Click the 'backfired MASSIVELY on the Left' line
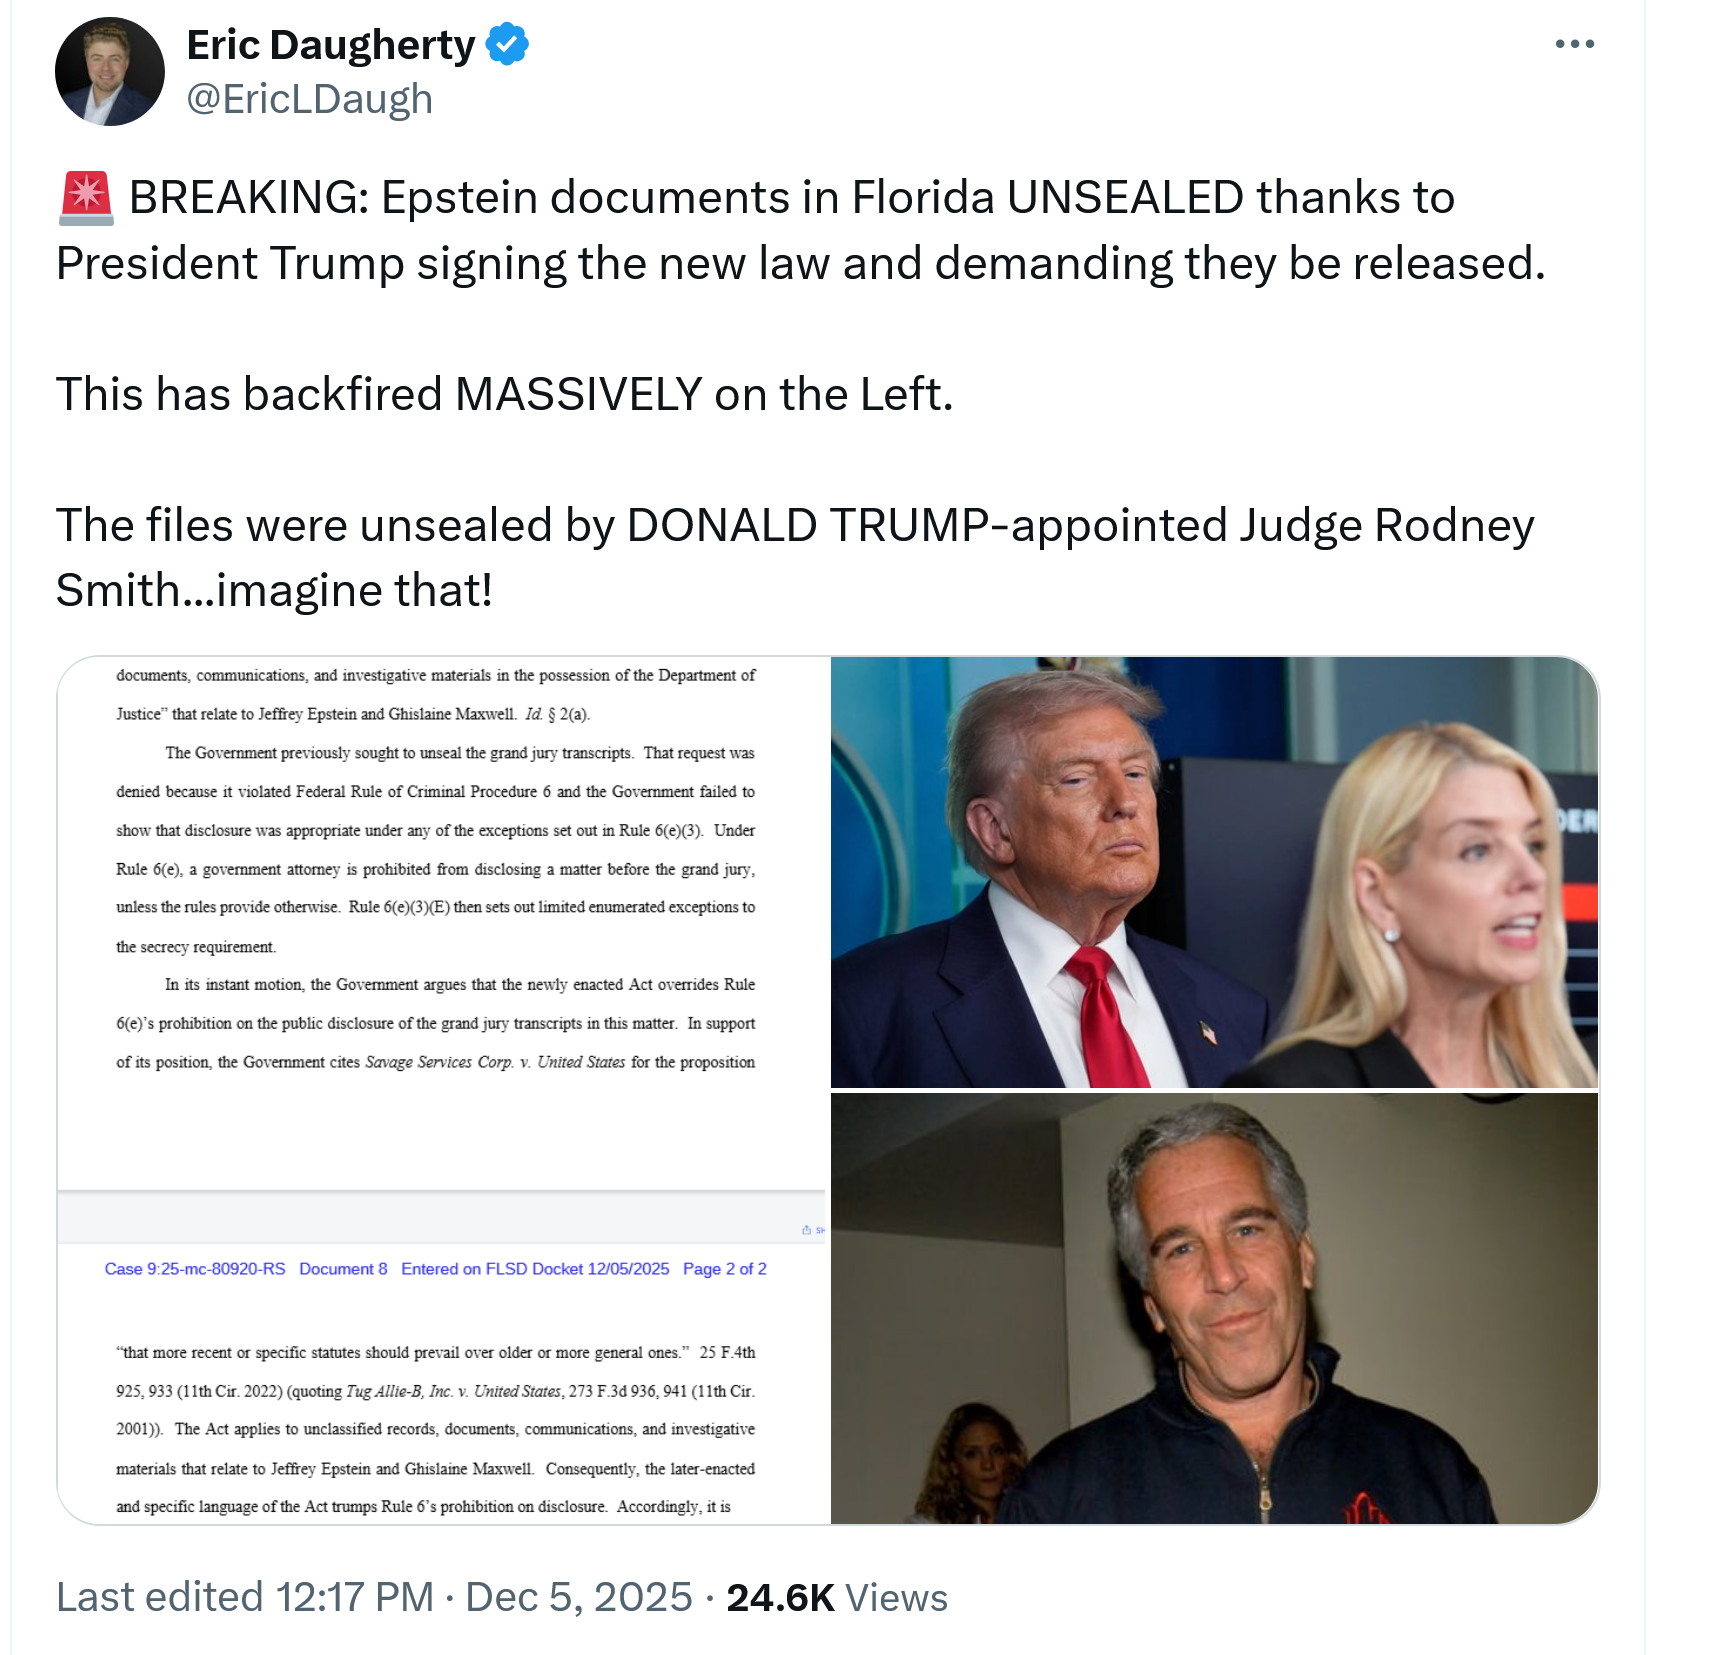This screenshot has width=1715, height=1655. (x=504, y=394)
